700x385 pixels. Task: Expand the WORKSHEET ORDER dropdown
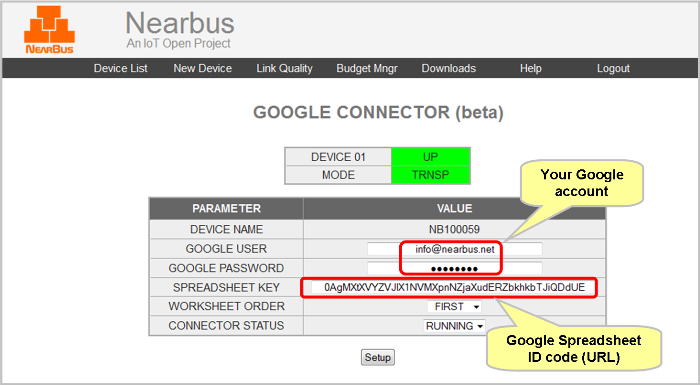[454, 307]
